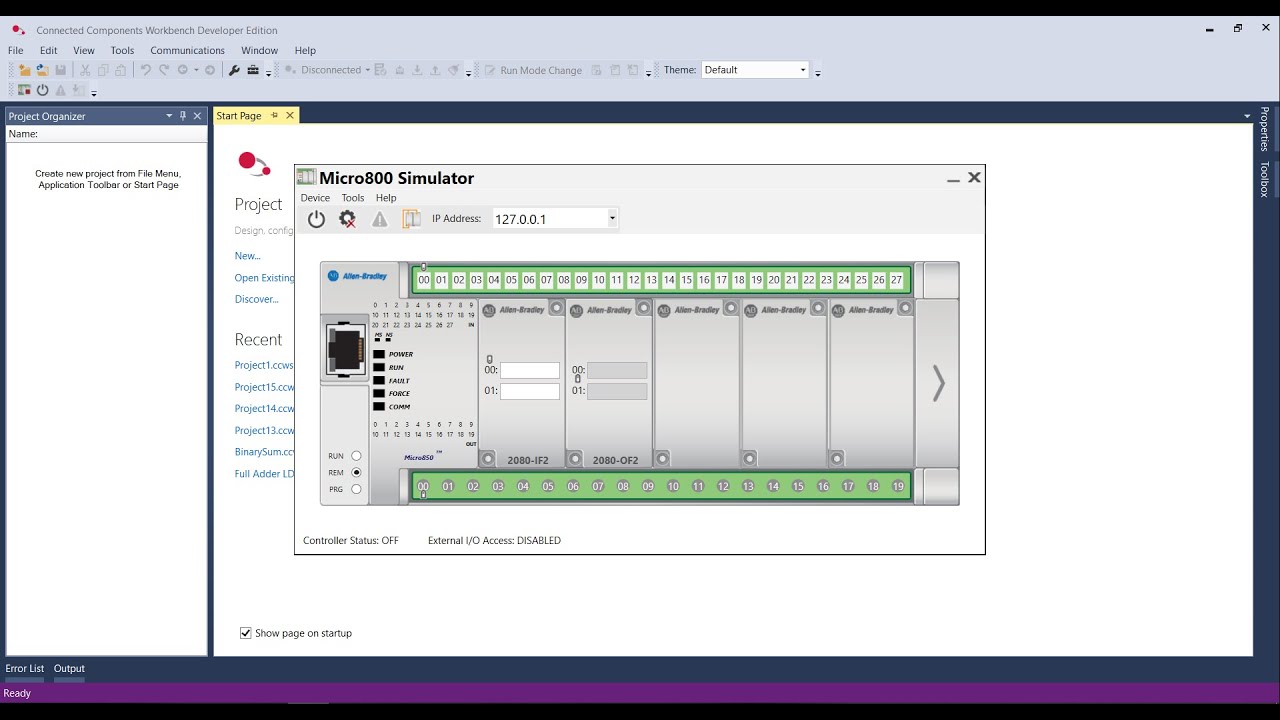
Task: Open the Edit menu
Action: point(48,50)
